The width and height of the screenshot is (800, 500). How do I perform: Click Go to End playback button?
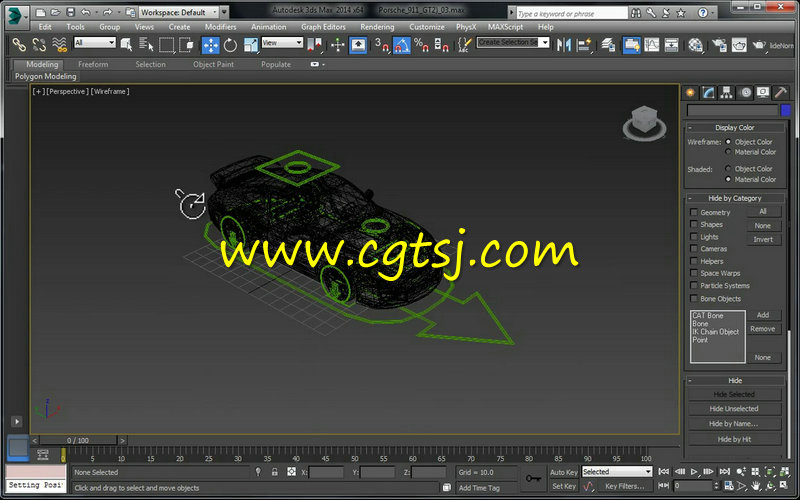tap(724, 472)
